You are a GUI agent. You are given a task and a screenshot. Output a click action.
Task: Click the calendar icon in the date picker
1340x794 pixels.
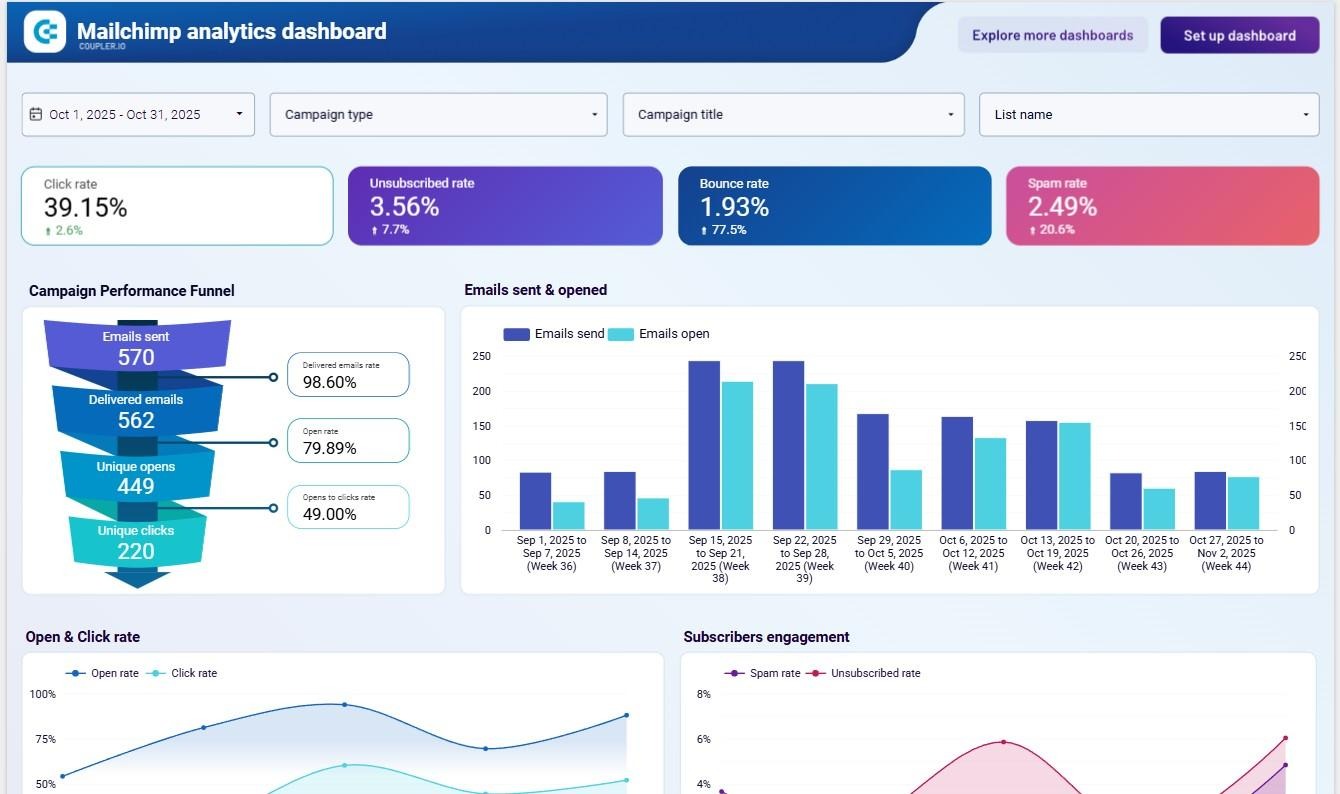tap(36, 114)
